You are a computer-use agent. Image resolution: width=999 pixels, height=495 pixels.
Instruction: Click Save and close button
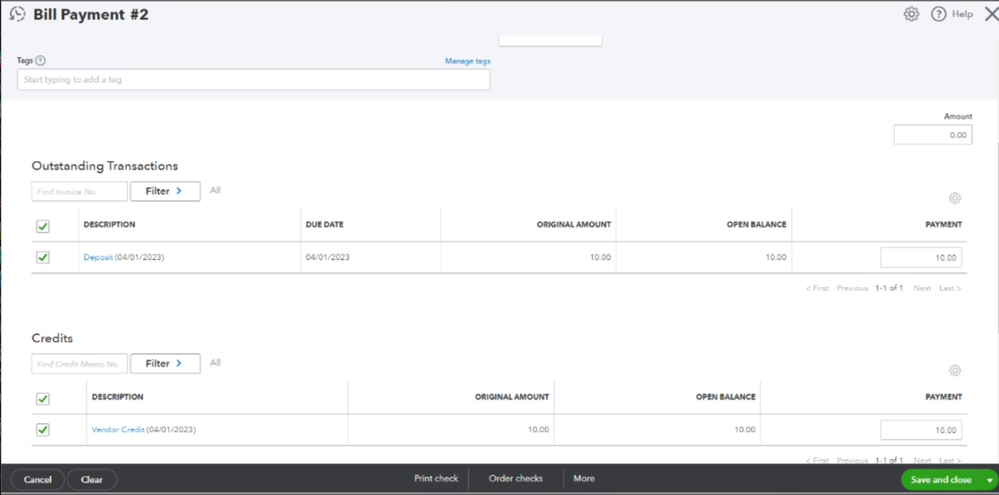pos(941,480)
